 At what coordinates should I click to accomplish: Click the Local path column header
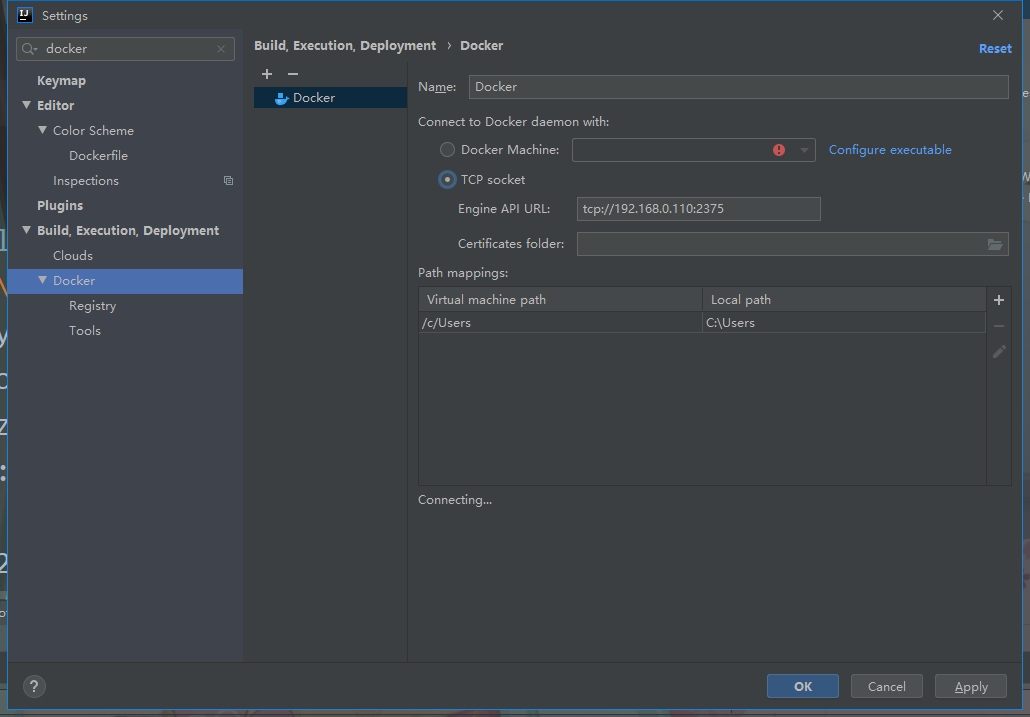844,299
